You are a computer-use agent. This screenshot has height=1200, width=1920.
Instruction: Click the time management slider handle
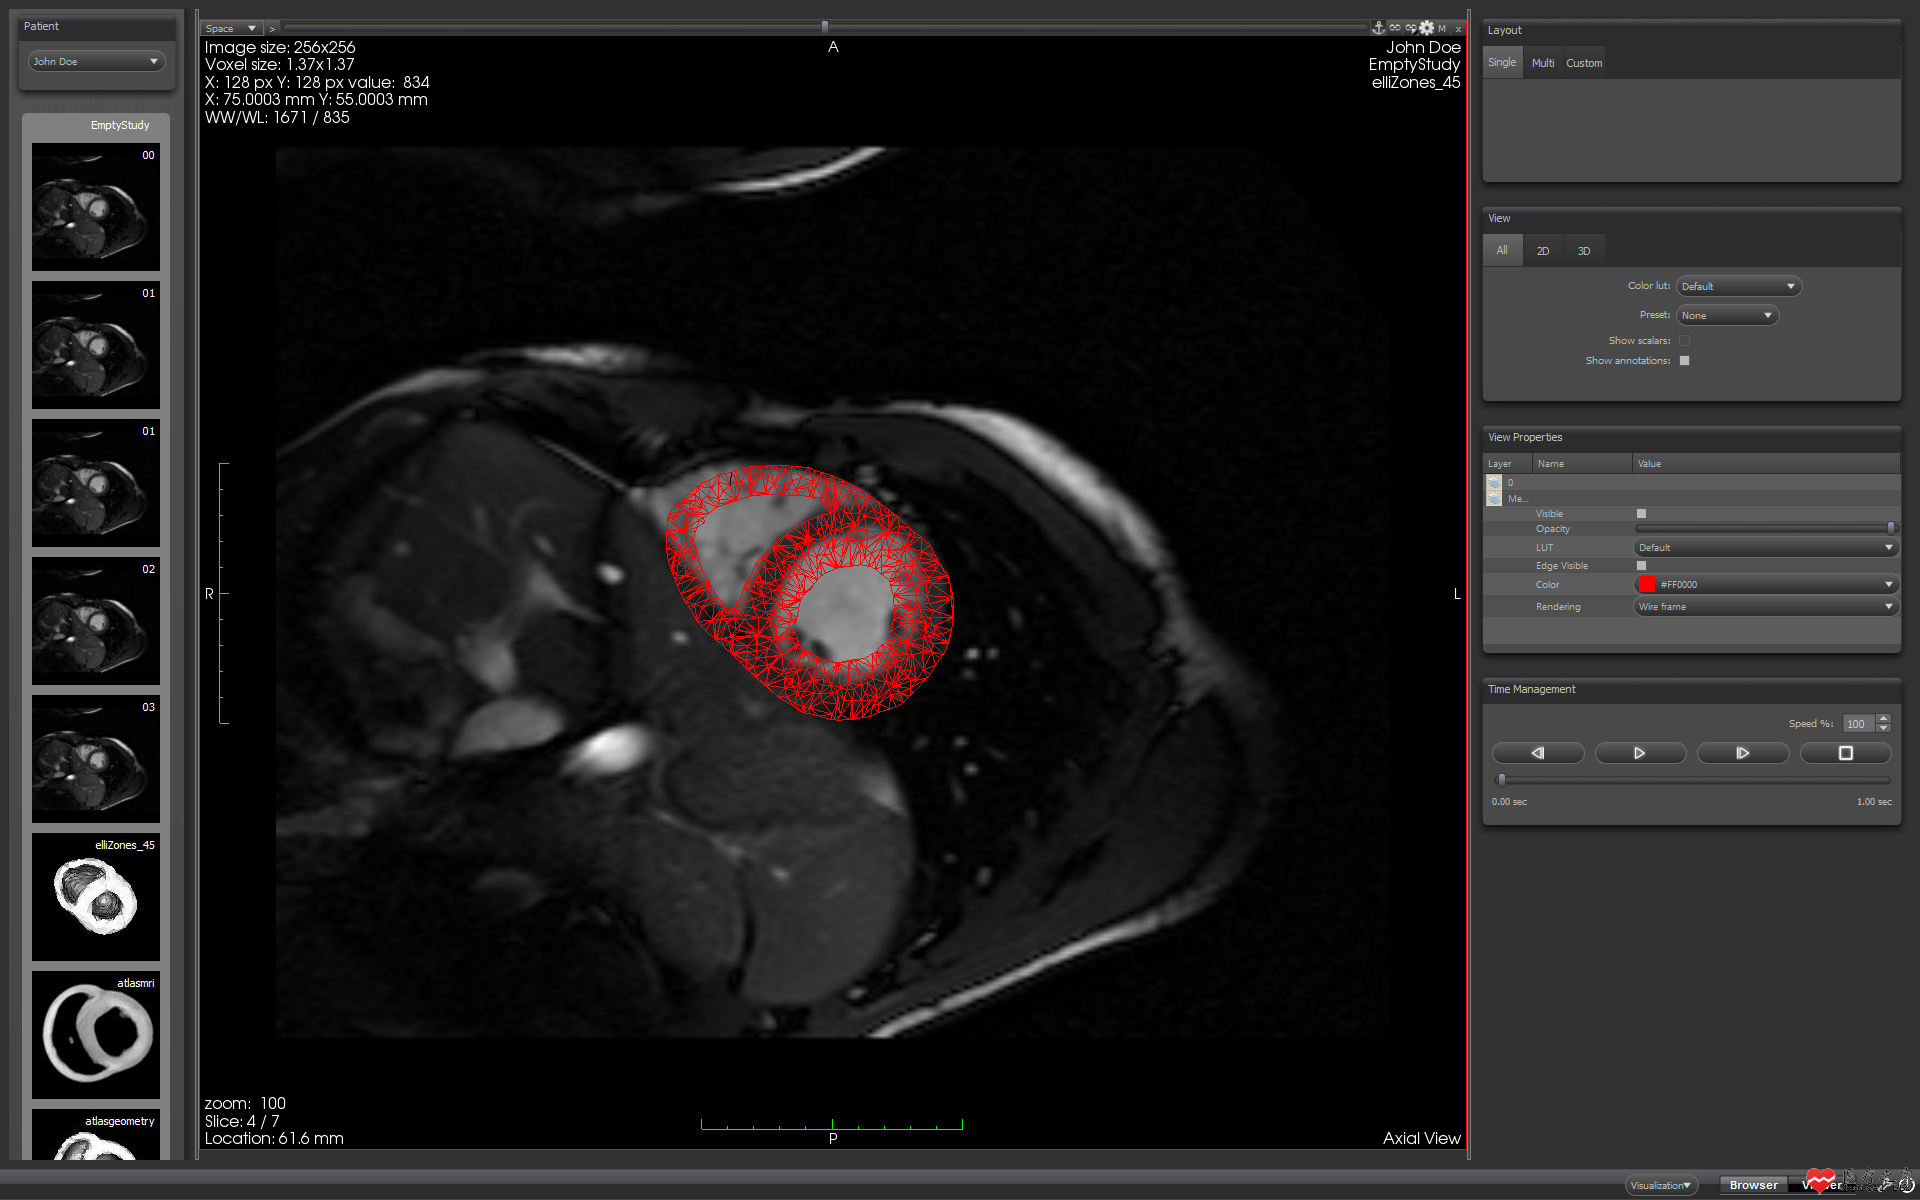pyautogui.click(x=1501, y=780)
